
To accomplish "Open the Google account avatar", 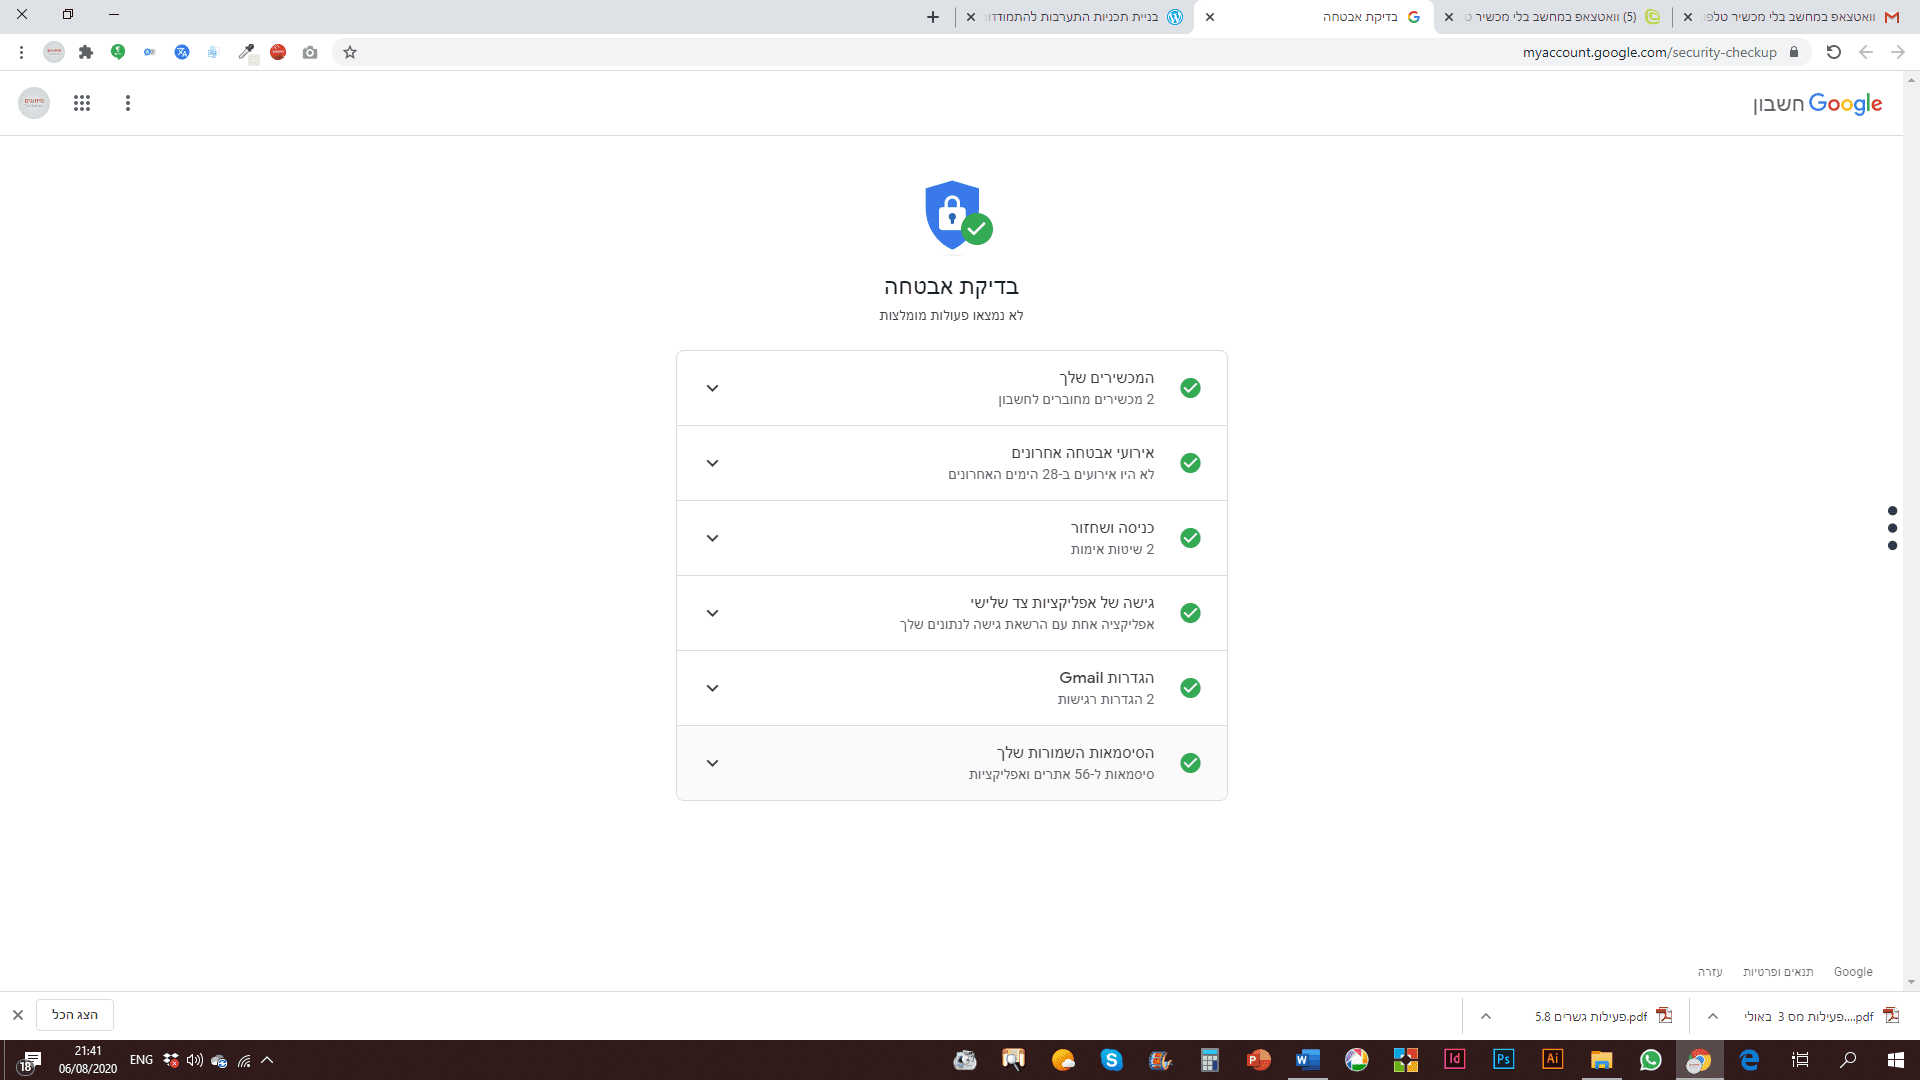I will click(x=34, y=103).
